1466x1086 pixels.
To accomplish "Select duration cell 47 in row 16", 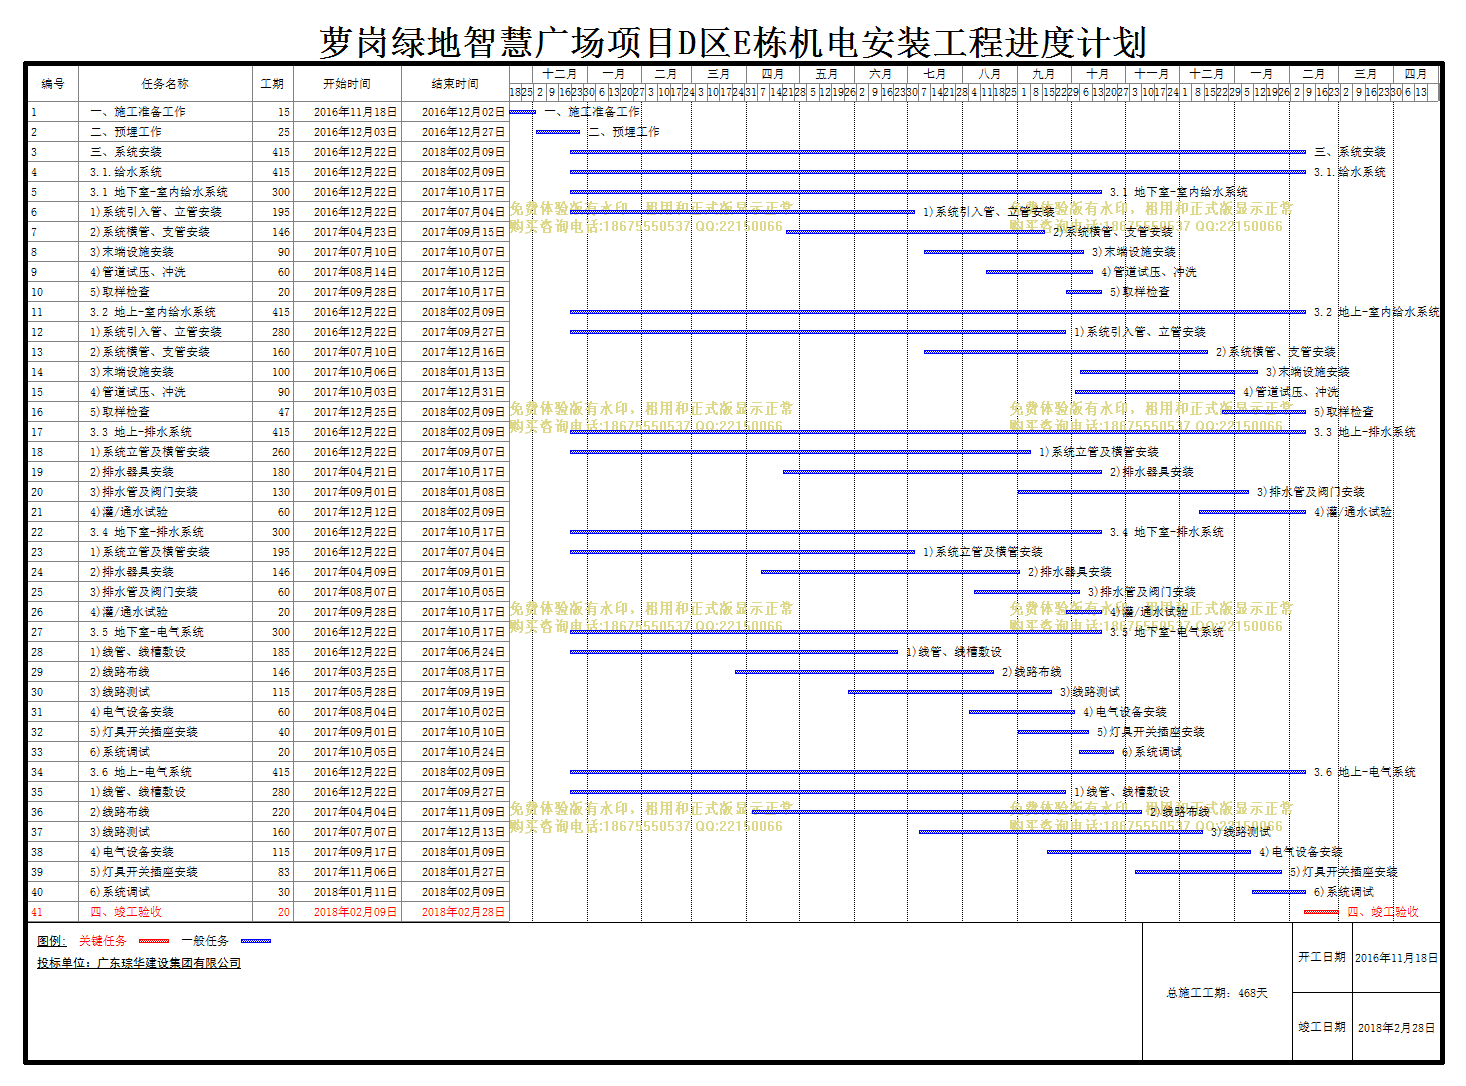I will (273, 412).
